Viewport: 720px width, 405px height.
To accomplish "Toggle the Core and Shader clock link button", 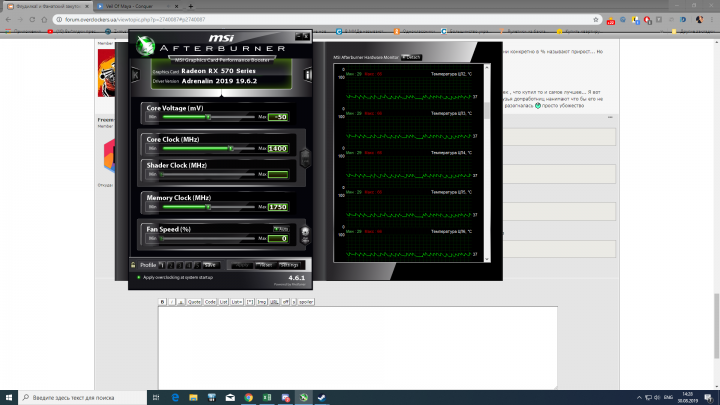I will coord(305,158).
